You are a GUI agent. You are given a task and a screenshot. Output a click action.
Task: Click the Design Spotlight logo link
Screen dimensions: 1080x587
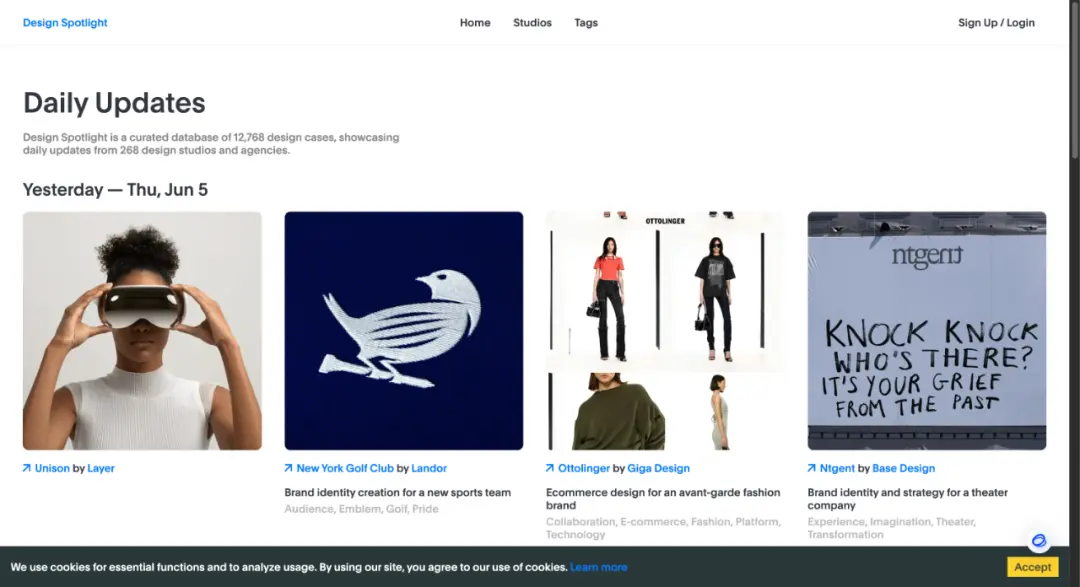[x=65, y=23]
